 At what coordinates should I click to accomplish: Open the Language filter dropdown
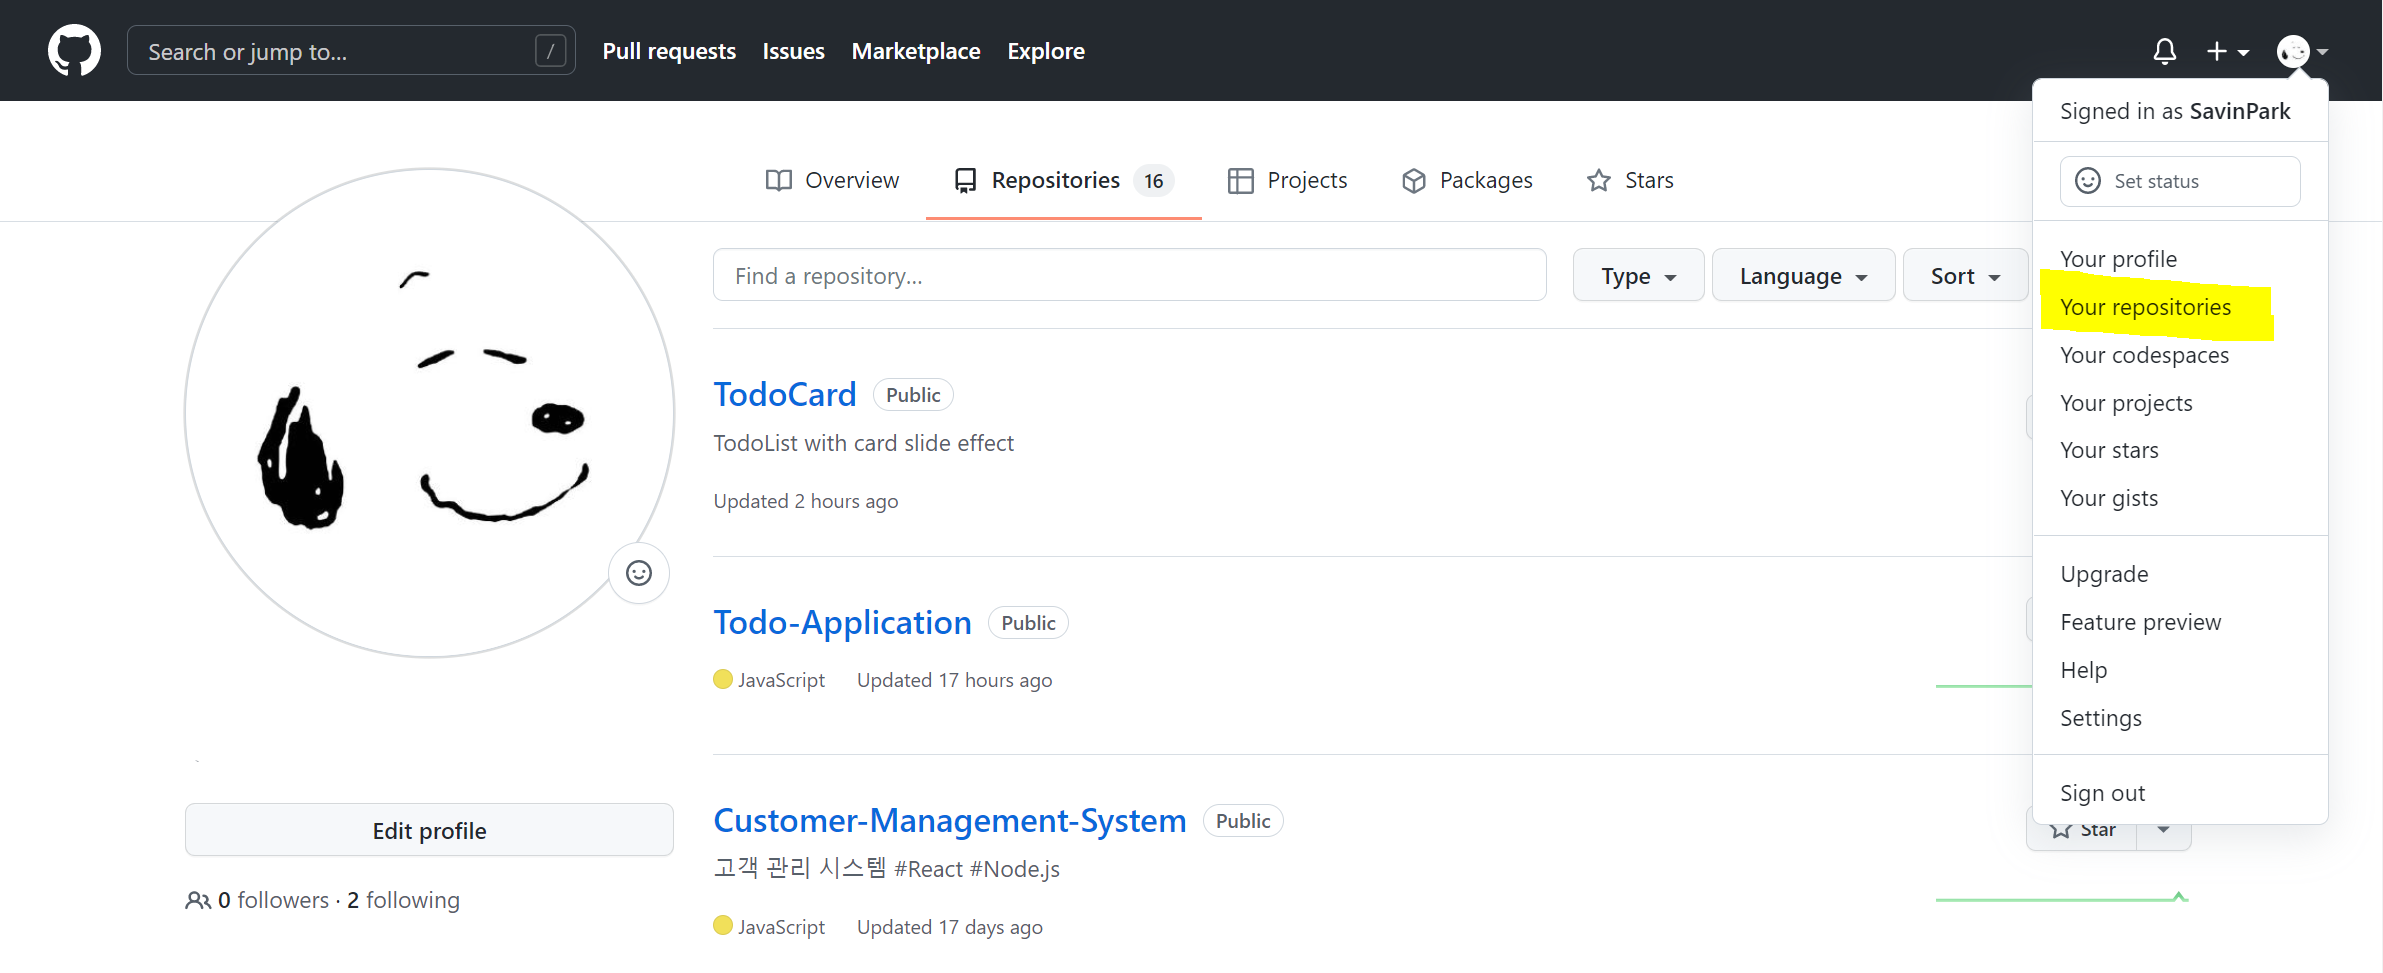point(1802,274)
